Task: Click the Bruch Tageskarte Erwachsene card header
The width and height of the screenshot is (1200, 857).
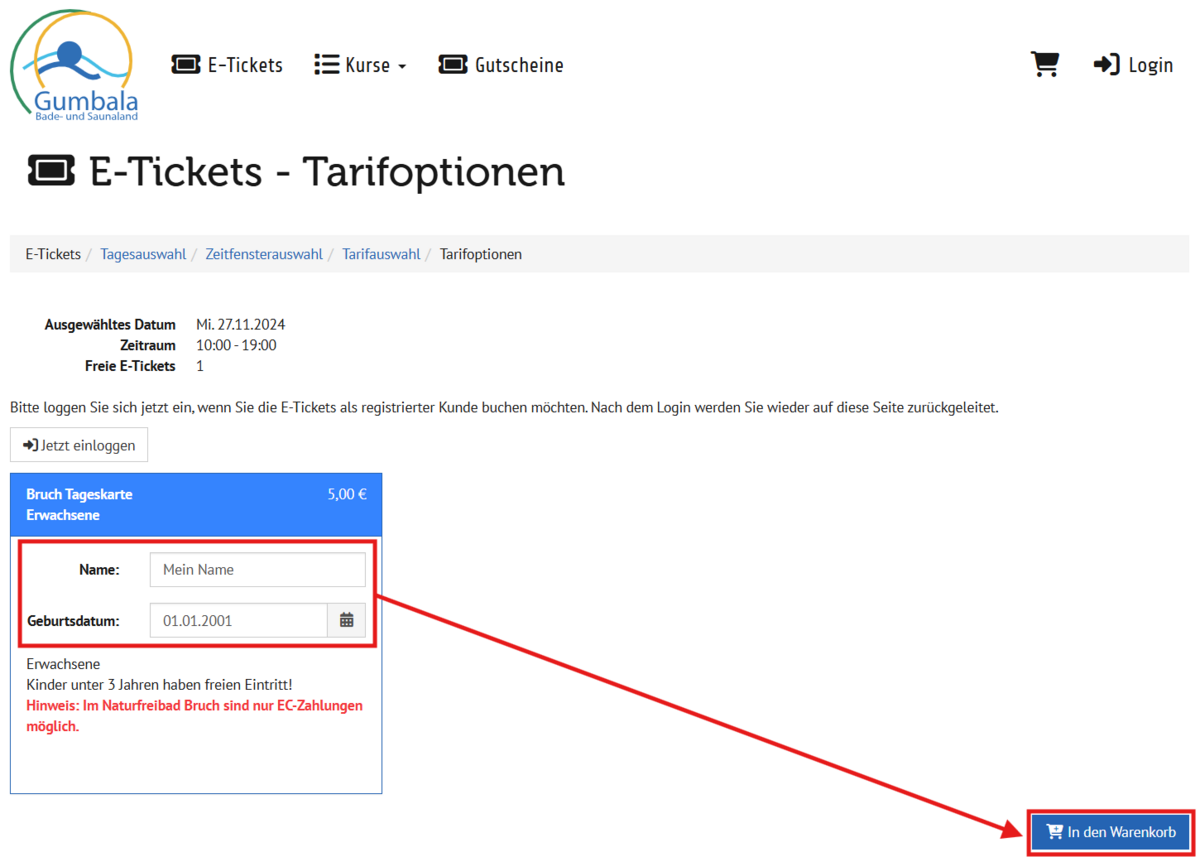Action: tap(196, 505)
